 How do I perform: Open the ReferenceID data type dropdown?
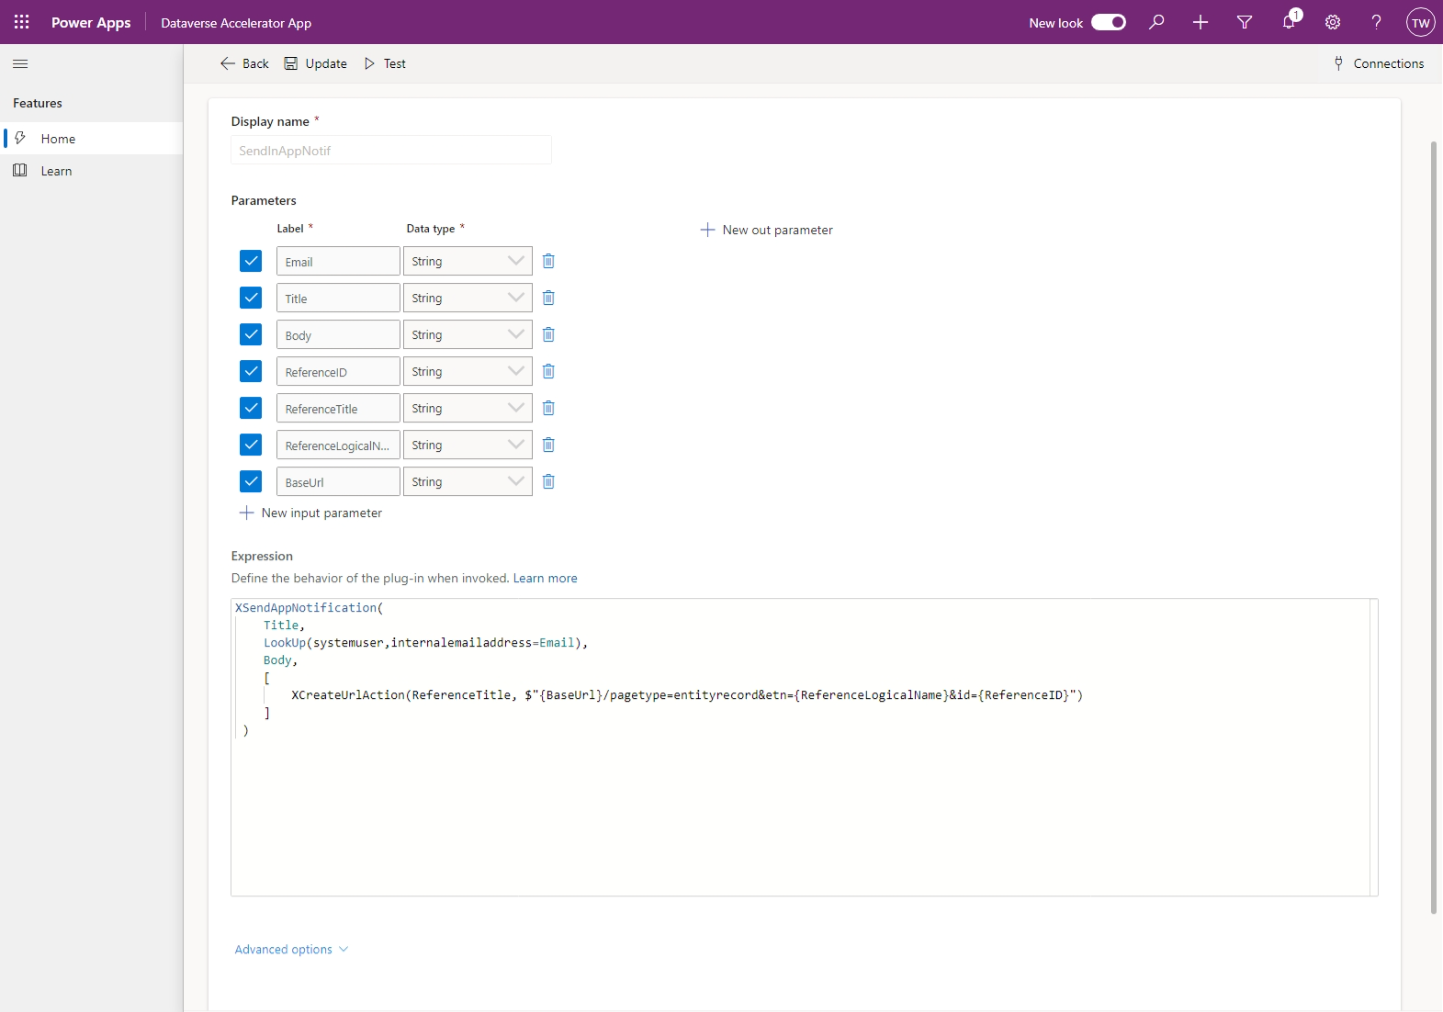[468, 371]
